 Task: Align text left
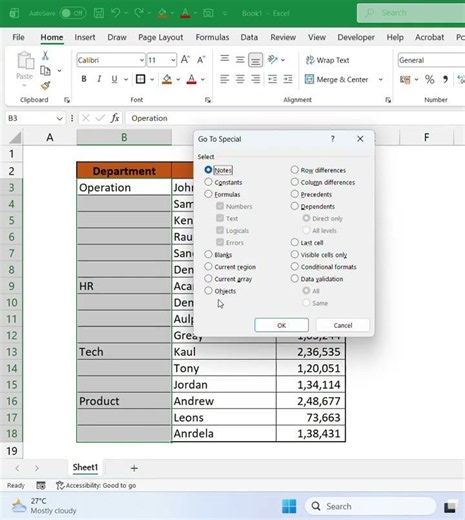click(225, 79)
